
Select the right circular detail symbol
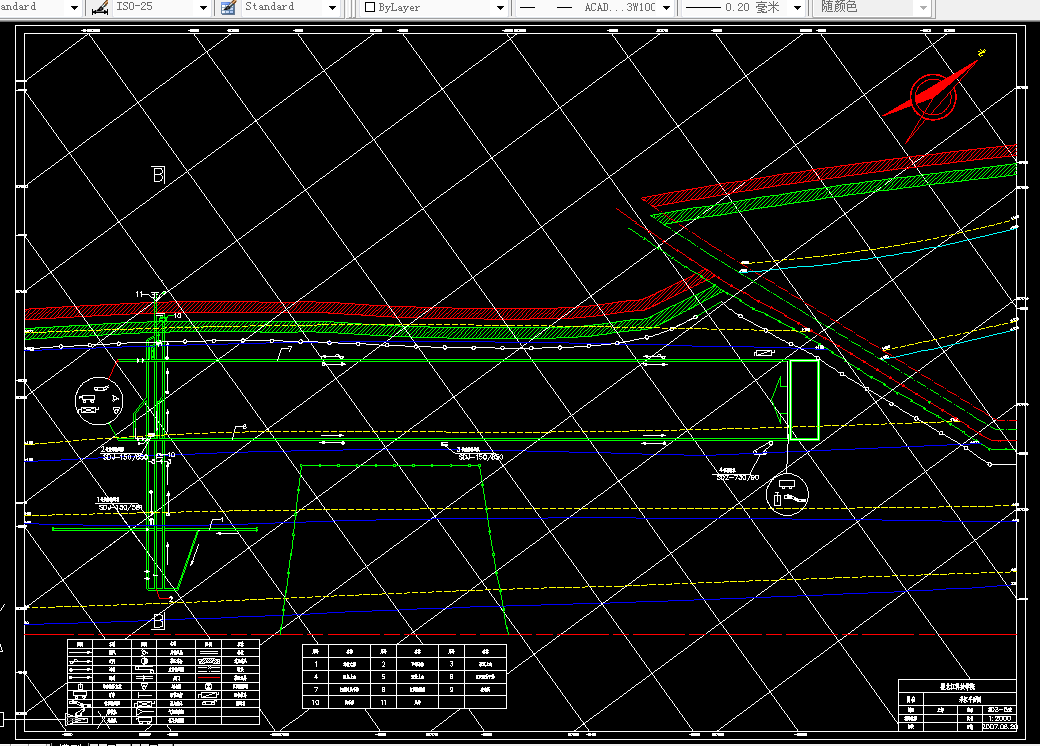point(787,494)
